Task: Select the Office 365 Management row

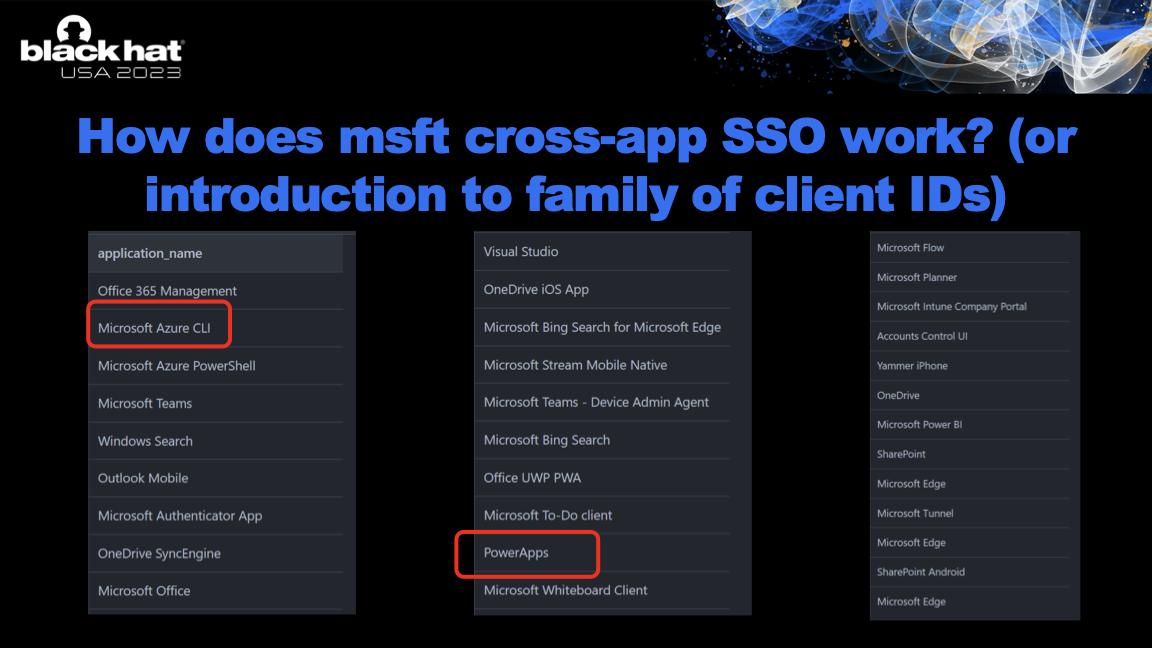Action: click(216, 291)
